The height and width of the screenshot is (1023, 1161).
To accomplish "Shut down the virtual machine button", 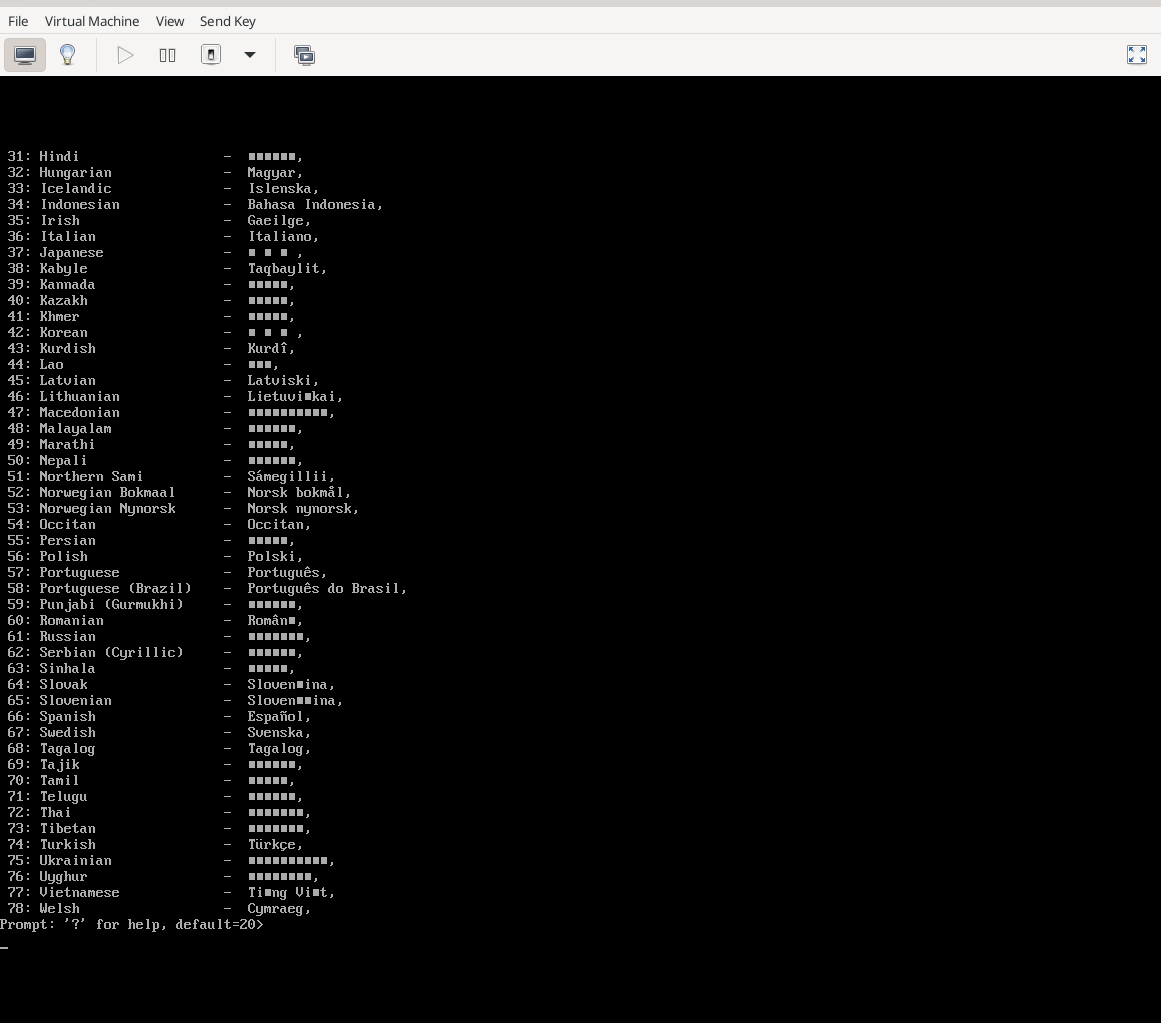I will (x=211, y=55).
